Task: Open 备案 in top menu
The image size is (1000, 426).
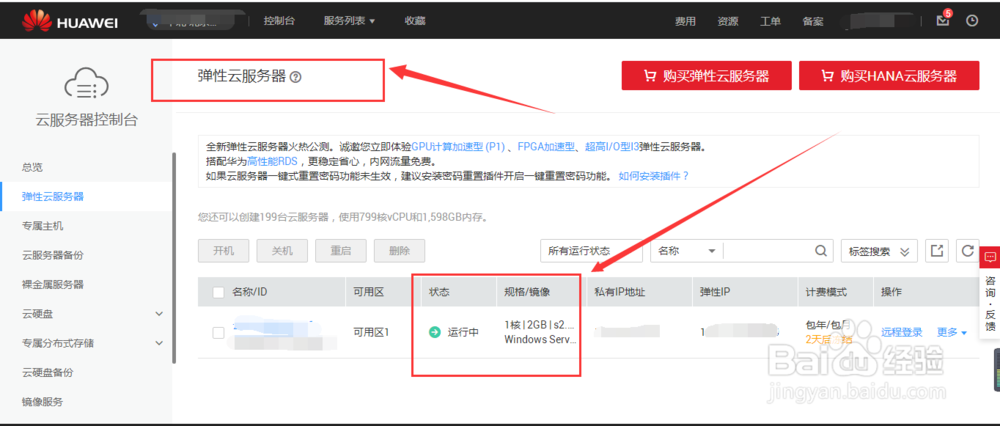Action: tap(813, 21)
